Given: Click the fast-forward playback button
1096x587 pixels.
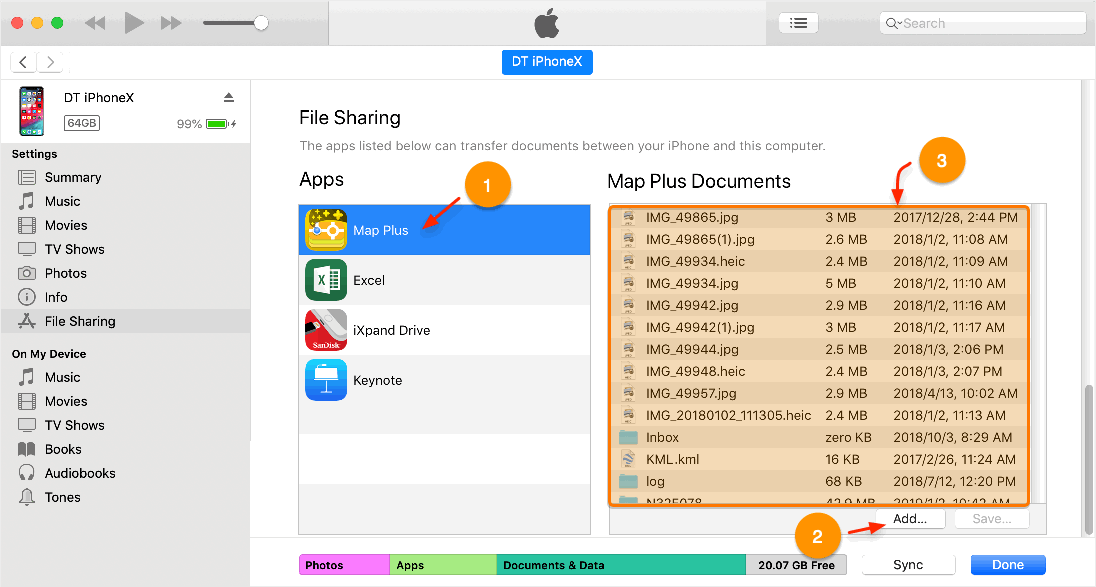Looking at the screenshot, I should tap(171, 23).
